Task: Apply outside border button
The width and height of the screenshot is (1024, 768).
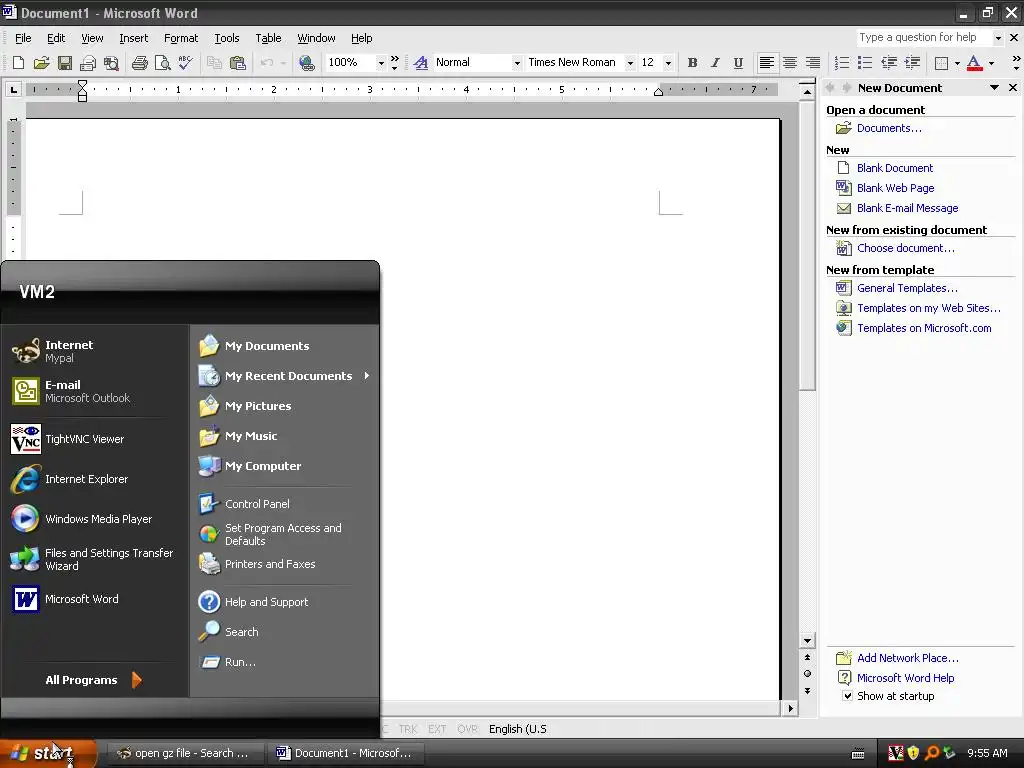Action: pyautogui.click(x=942, y=63)
